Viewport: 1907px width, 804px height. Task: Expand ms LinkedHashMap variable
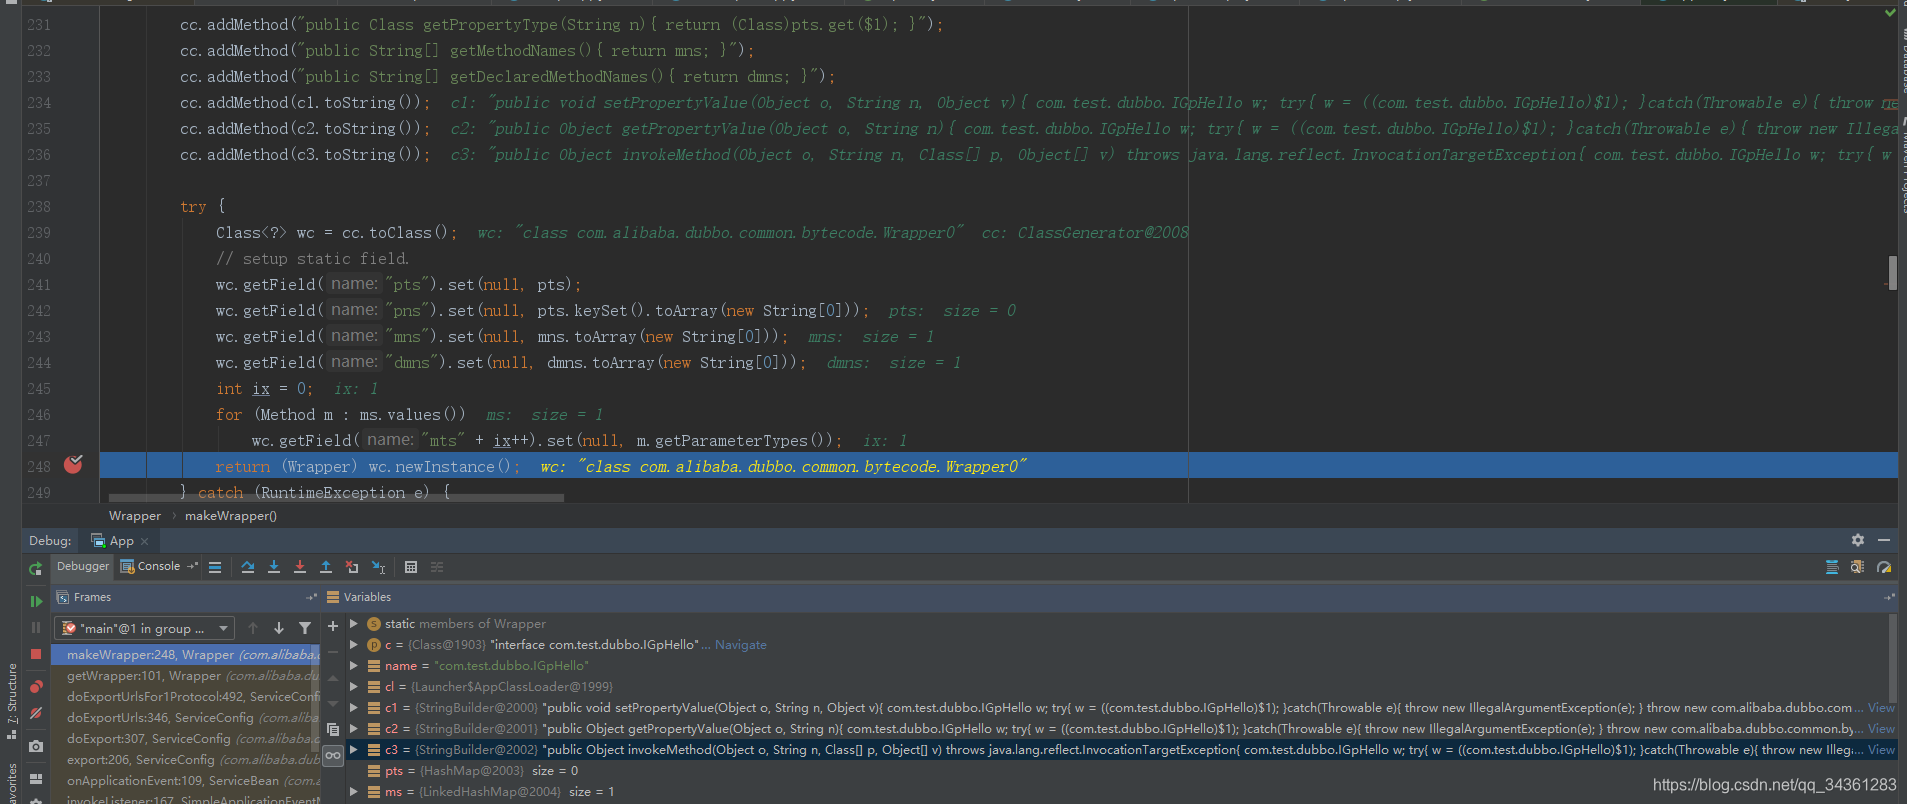coord(353,791)
